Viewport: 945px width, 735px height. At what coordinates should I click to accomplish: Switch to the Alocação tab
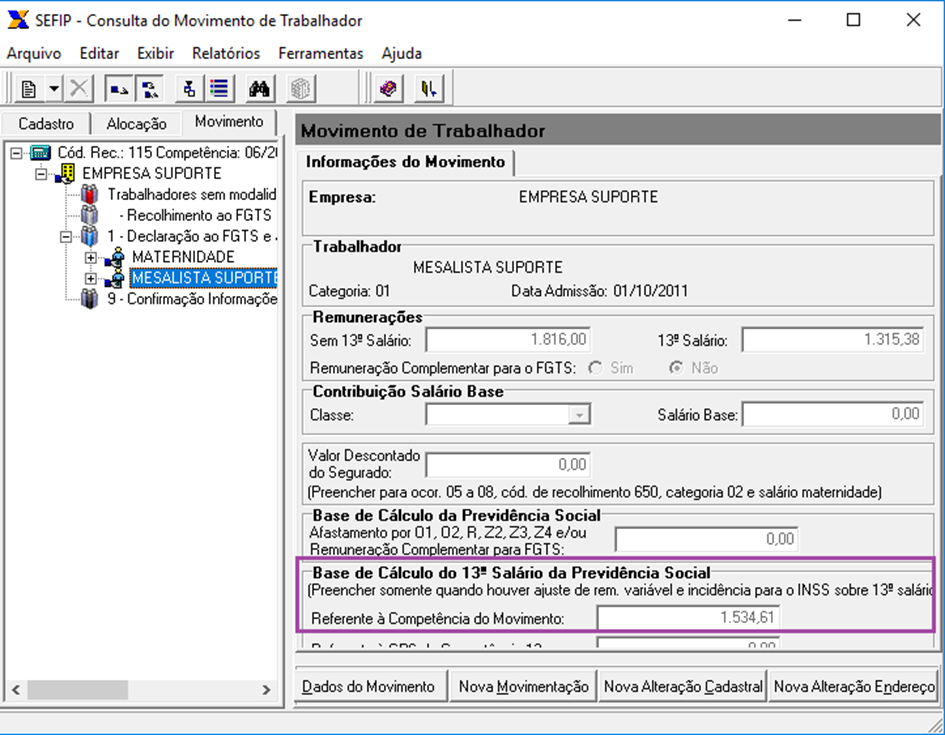click(136, 124)
